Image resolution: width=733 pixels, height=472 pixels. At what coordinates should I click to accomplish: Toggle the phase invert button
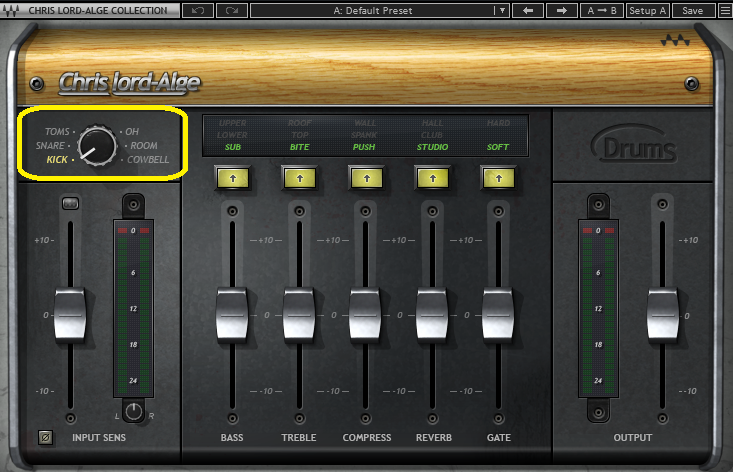tap(44, 437)
